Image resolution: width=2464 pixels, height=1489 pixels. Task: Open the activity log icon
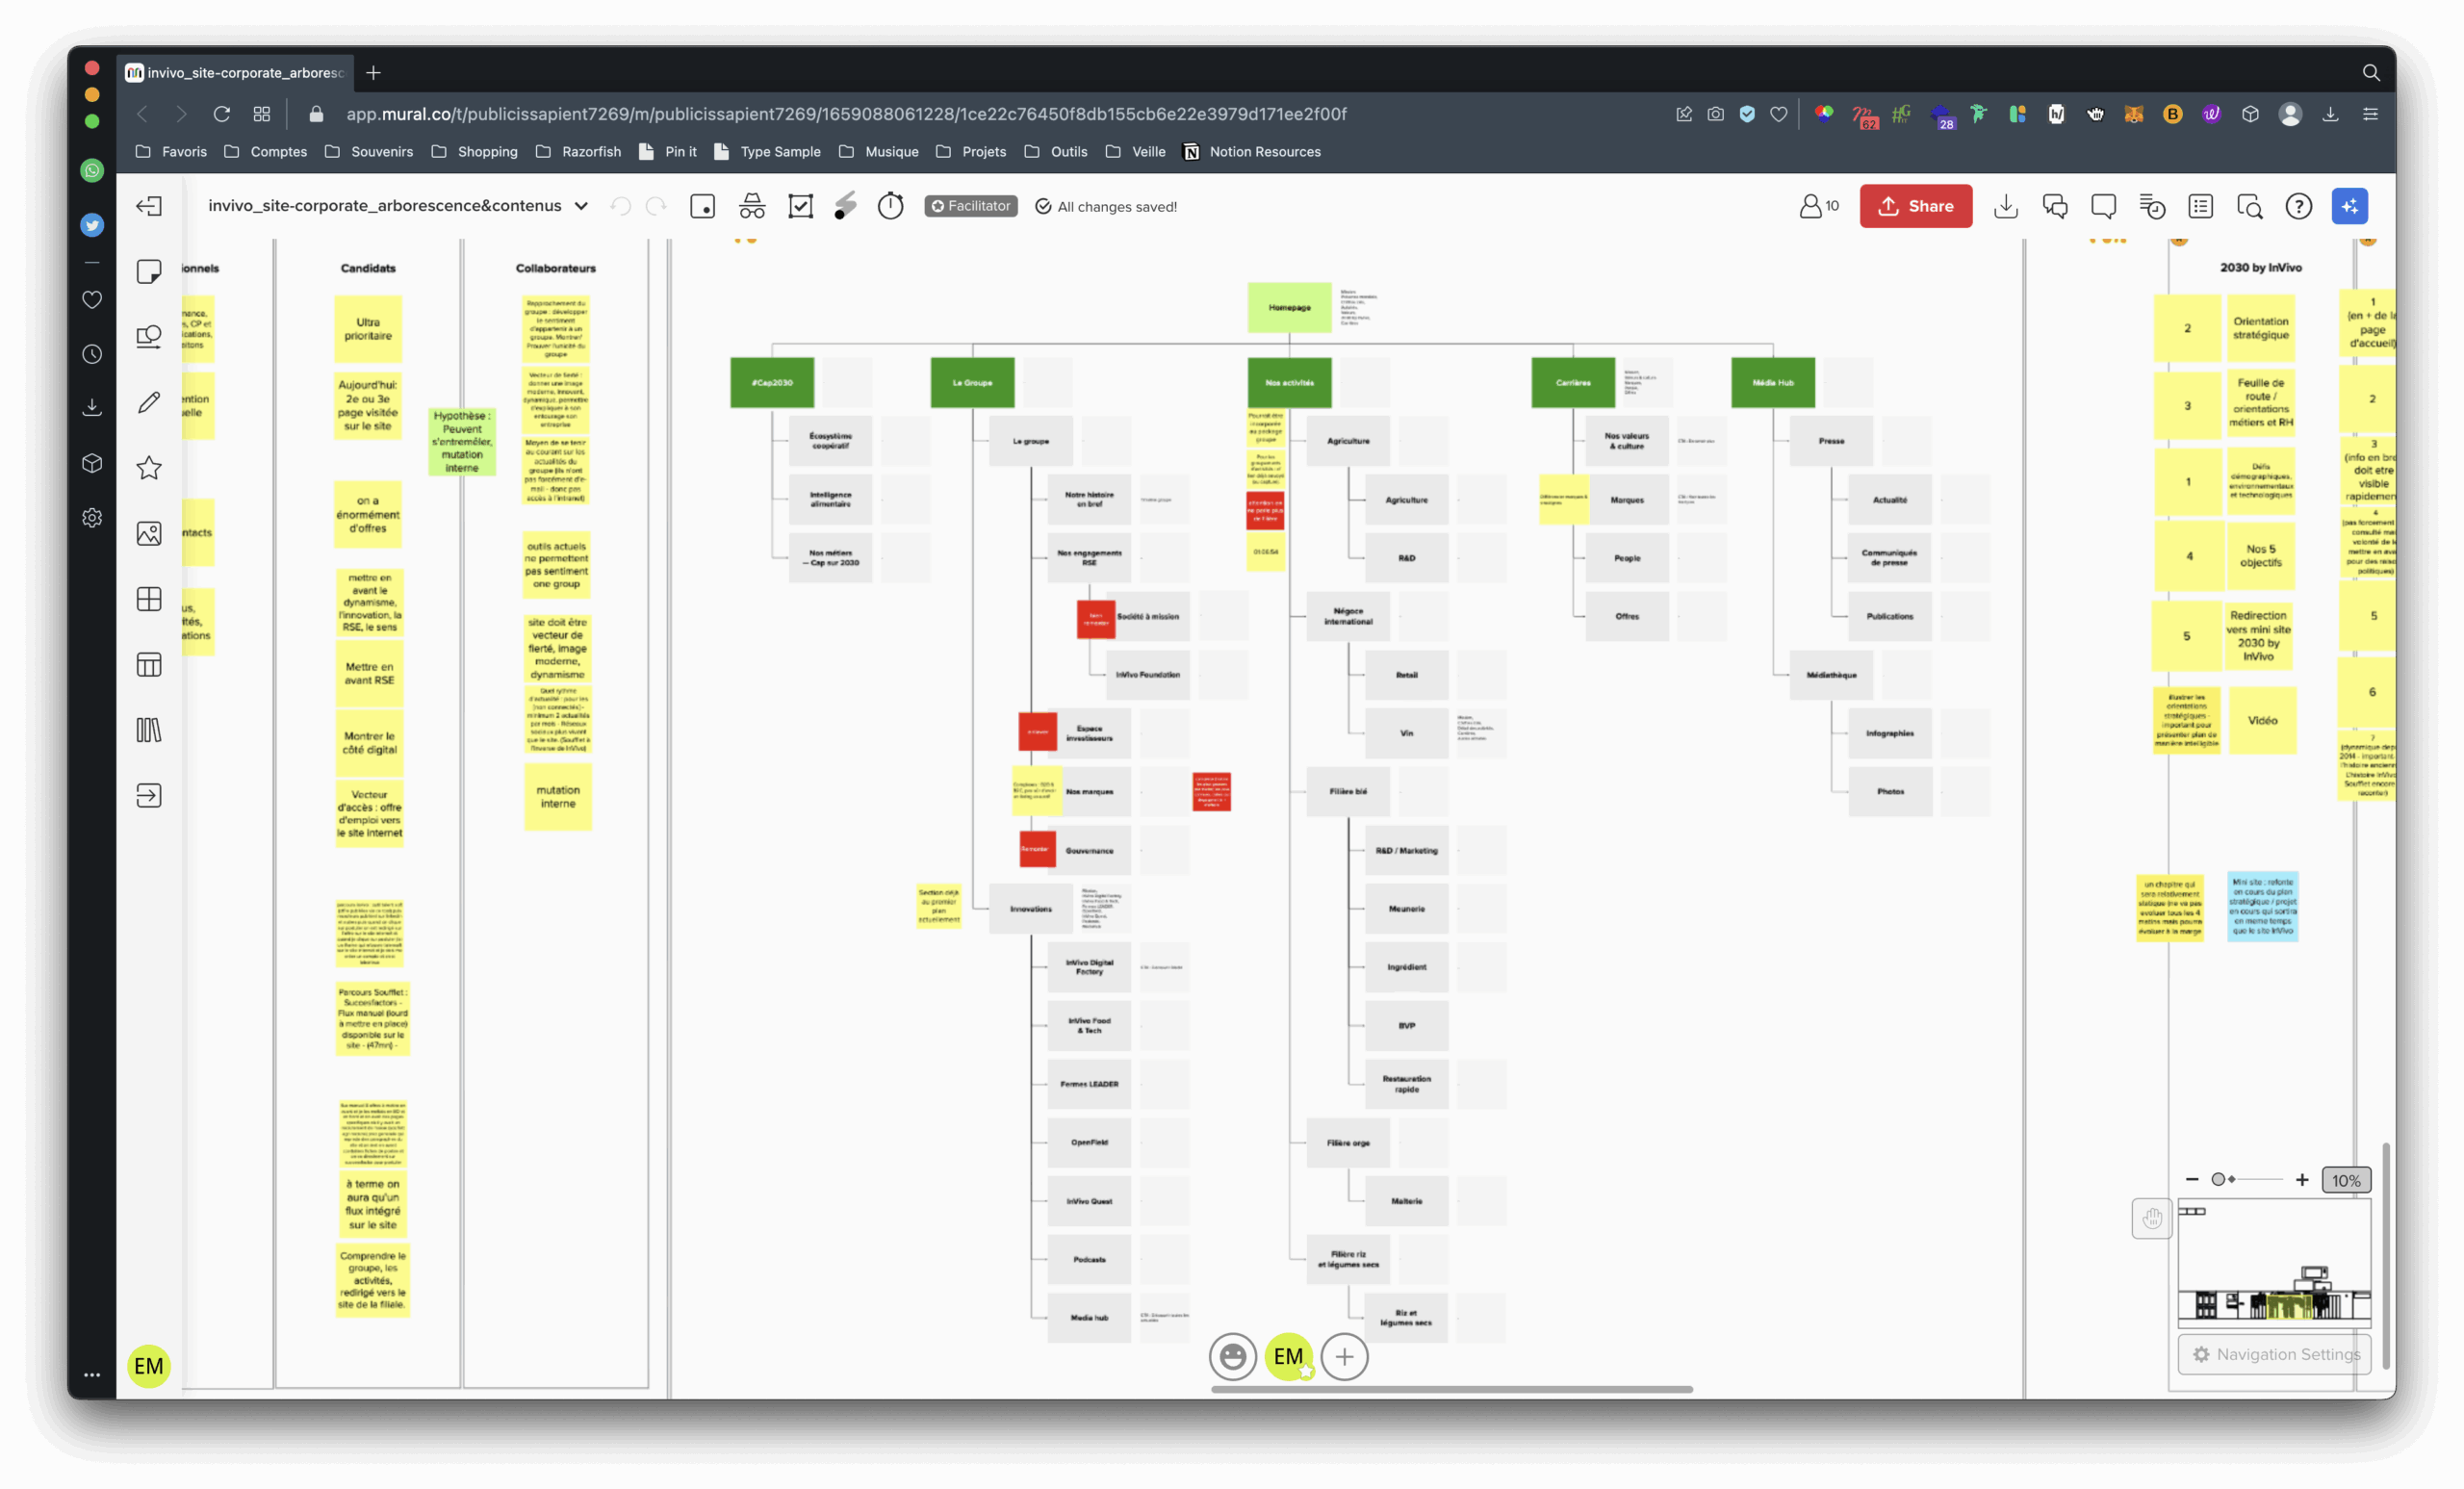pyautogui.click(x=2152, y=206)
